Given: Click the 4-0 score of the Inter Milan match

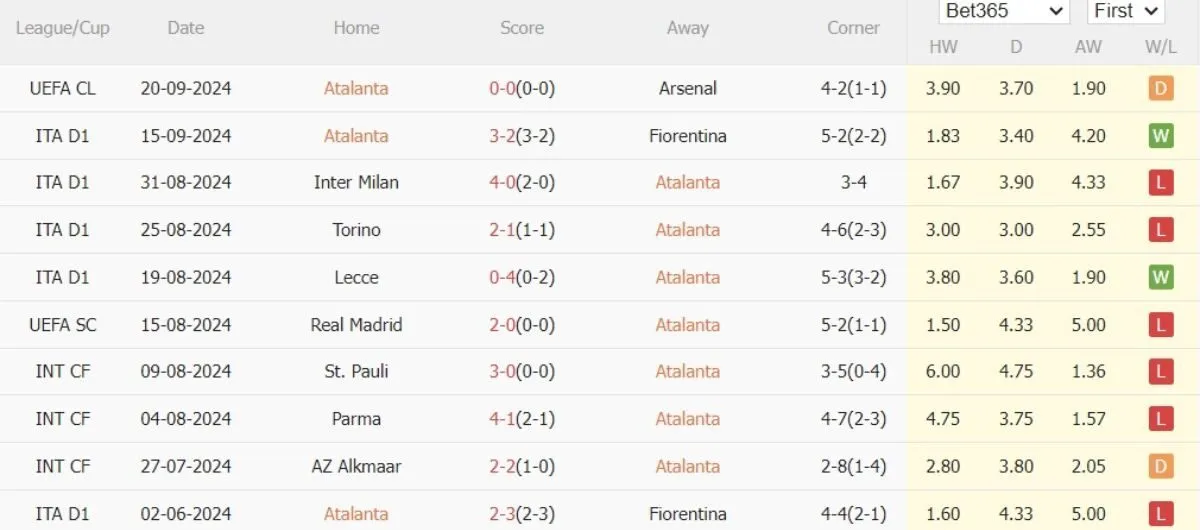Looking at the screenshot, I should point(502,182).
